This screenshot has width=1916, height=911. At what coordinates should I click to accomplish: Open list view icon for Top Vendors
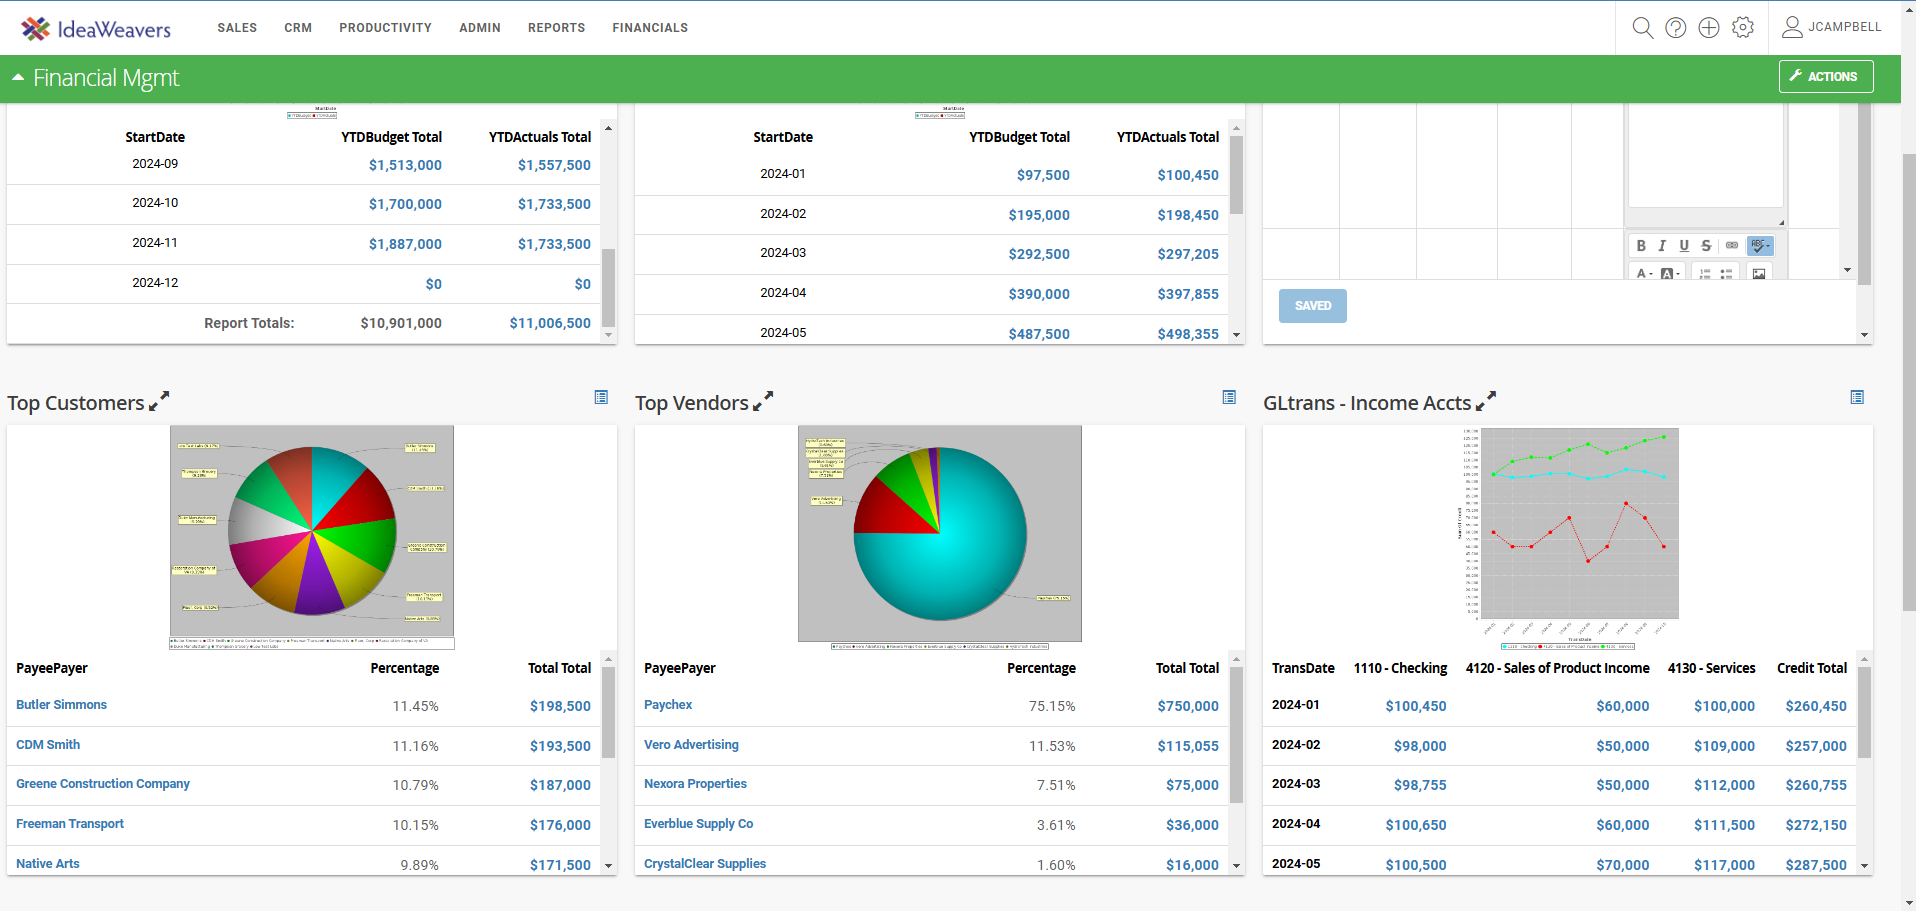1229,397
